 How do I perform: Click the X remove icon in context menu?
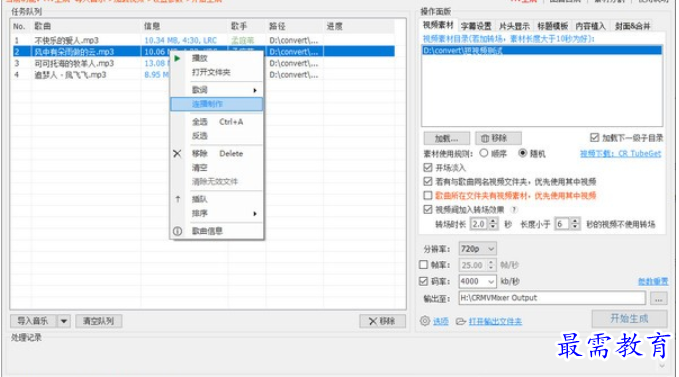pos(177,154)
